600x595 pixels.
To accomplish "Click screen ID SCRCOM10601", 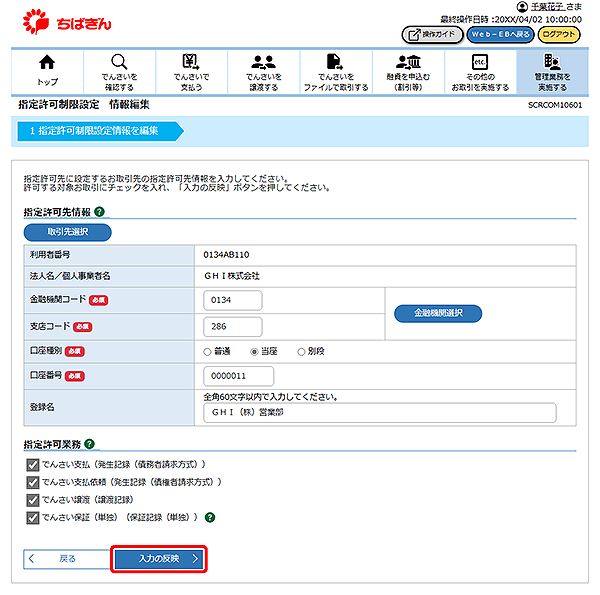I will 555,105.
